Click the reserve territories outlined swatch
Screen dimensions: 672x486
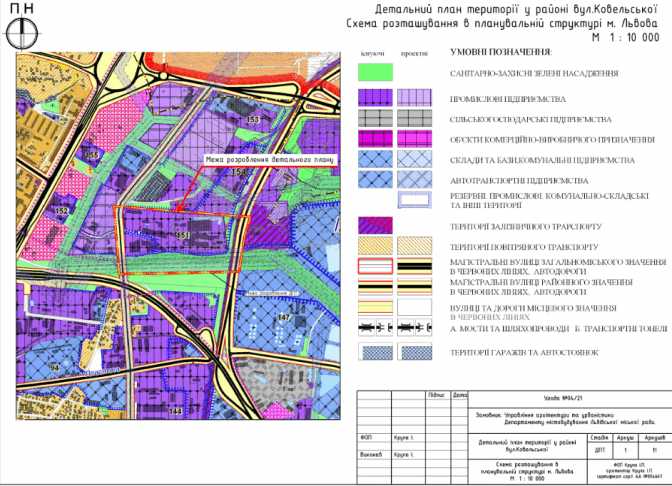(x=415, y=198)
